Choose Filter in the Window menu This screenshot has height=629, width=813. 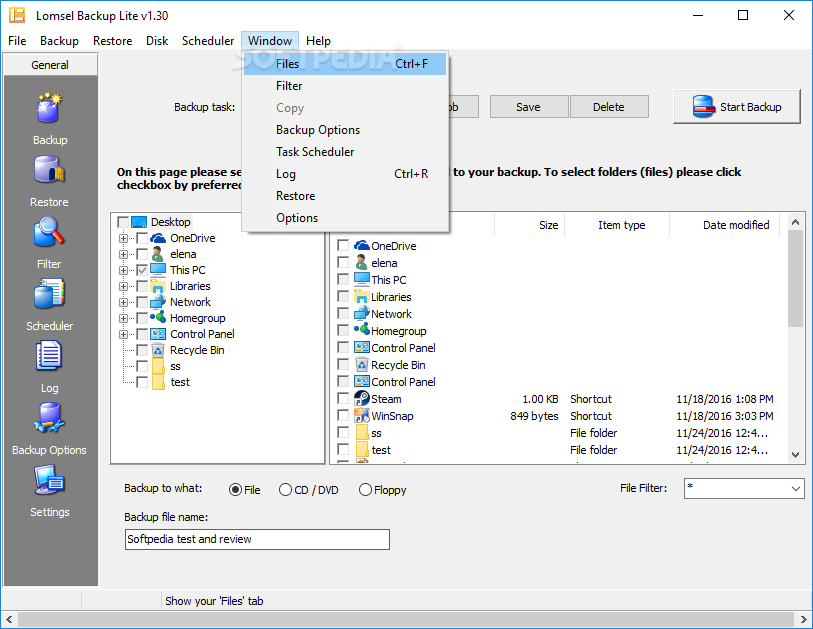click(x=345, y=86)
